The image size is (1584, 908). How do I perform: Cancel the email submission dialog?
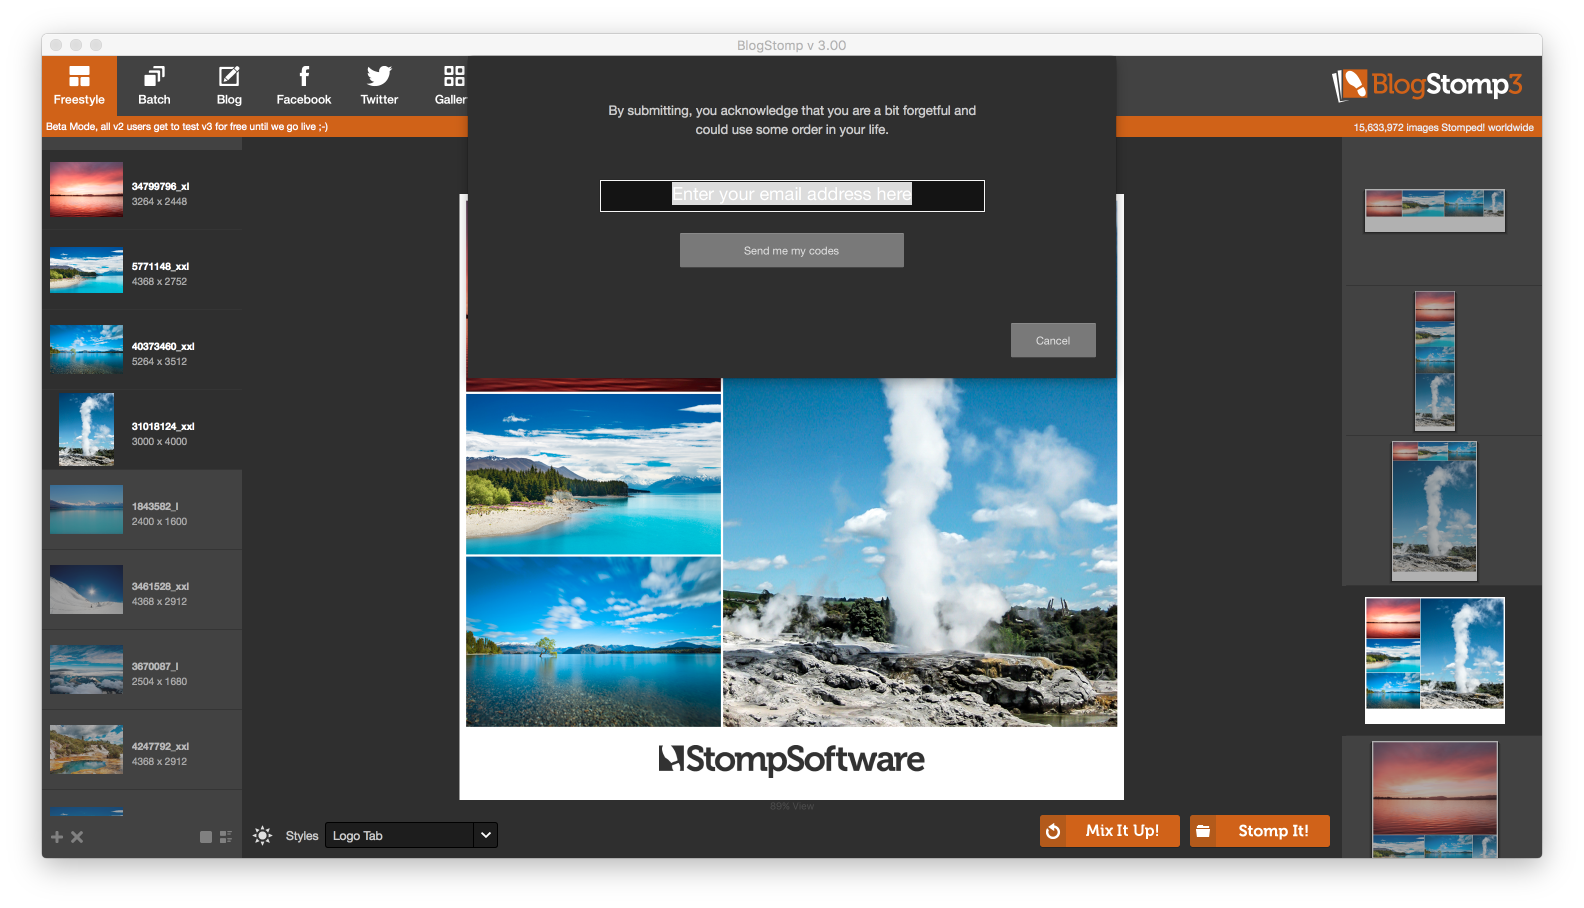pos(1053,340)
